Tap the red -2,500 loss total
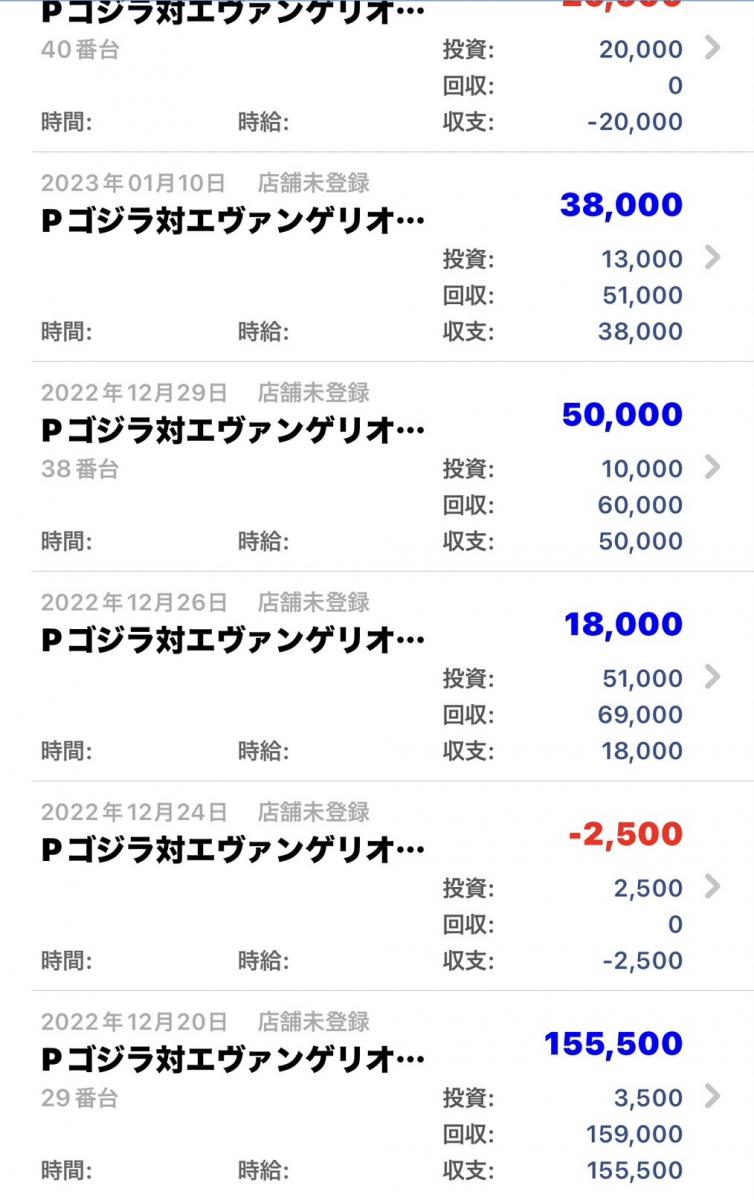This screenshot has height=1200, width=754. [x=623, y=834]
